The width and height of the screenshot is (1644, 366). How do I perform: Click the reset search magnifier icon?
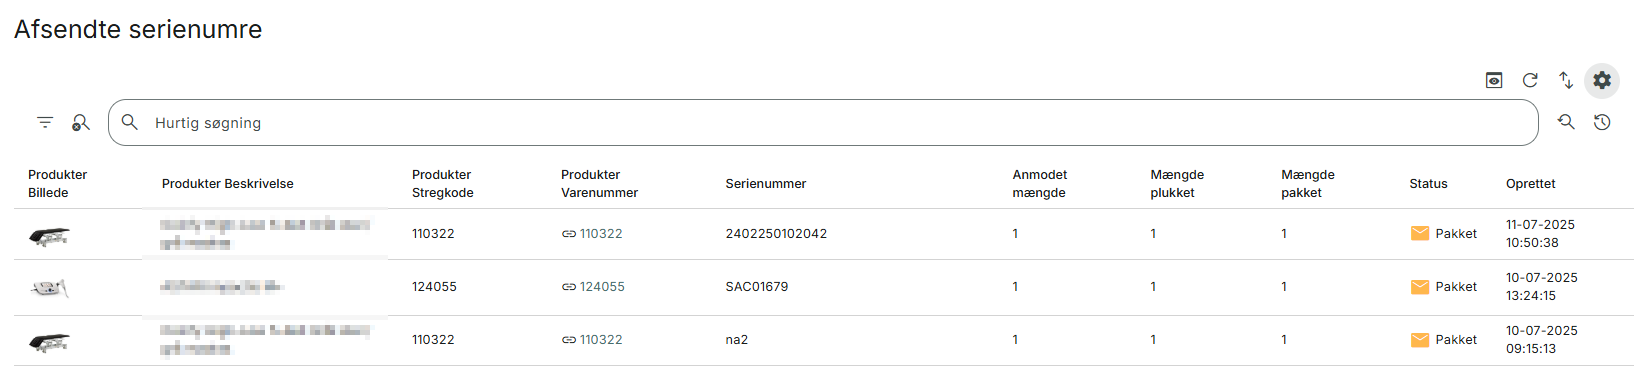(x=1566, y=122)
